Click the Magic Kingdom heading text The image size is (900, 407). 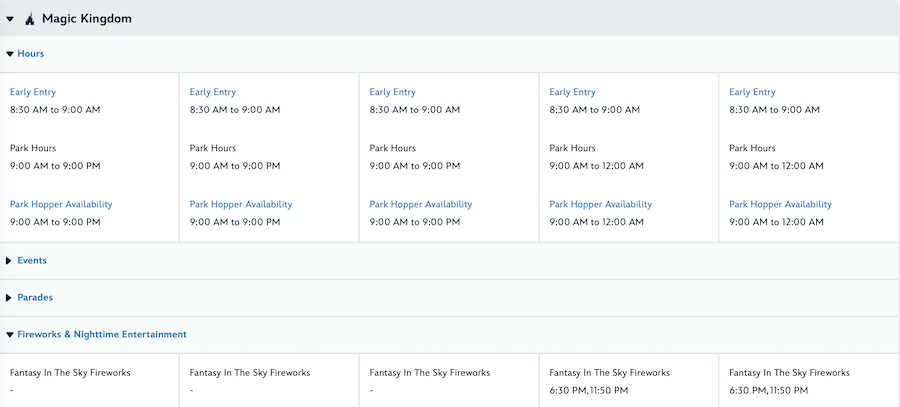(87, 19)
